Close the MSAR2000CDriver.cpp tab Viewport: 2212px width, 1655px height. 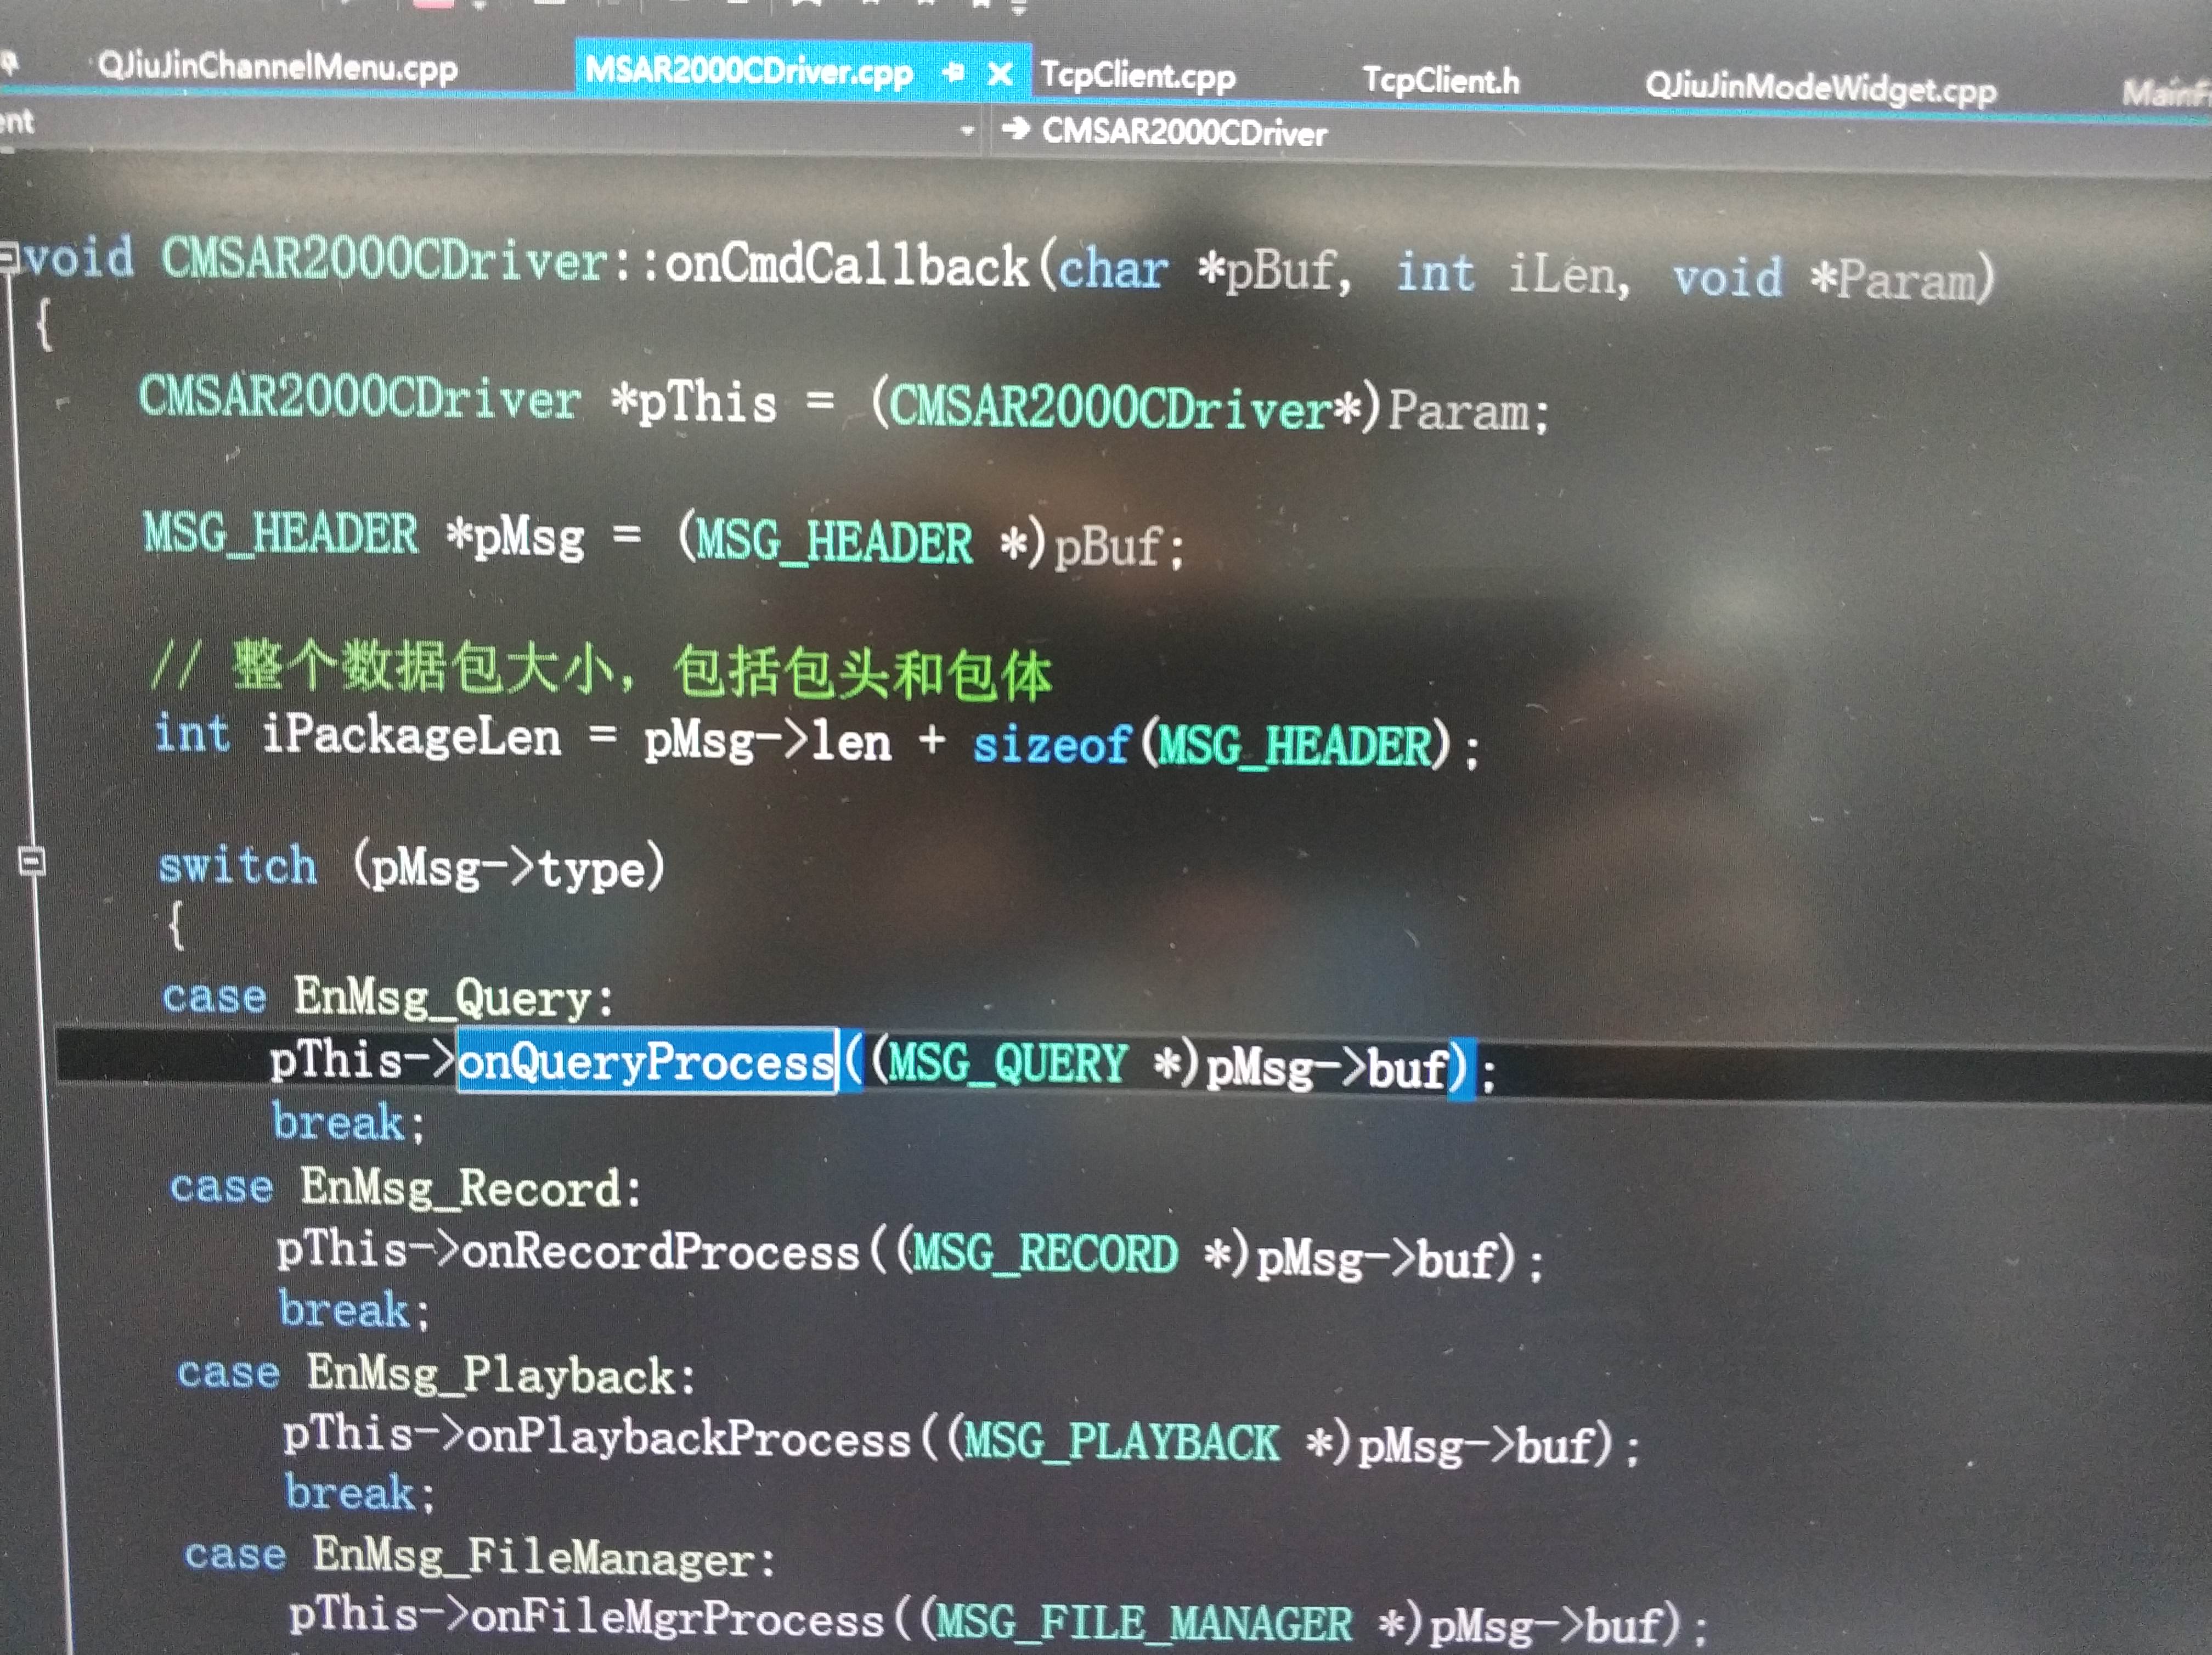[x=999, y=73]
